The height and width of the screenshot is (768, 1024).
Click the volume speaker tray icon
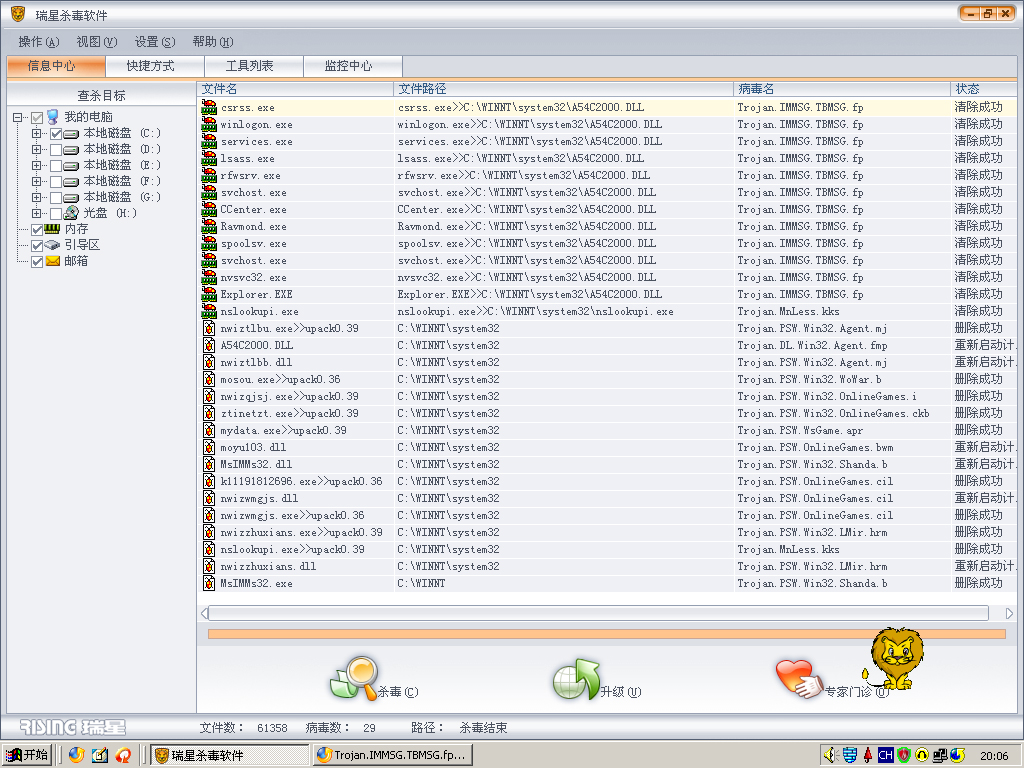pos(831,755)
